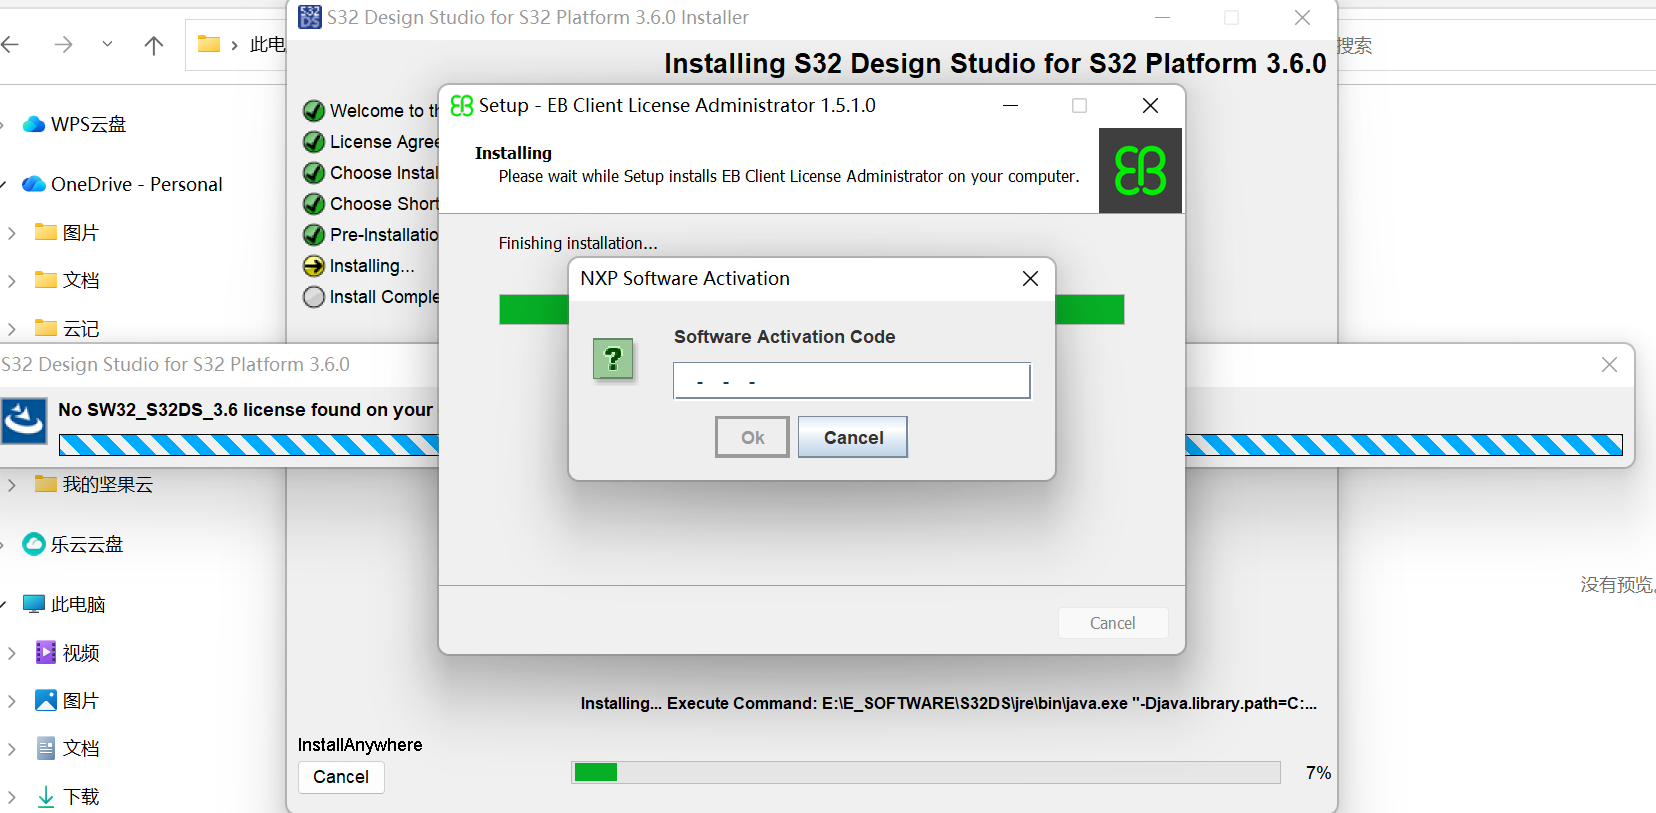The height and width of the screenshot is (813, 1656).
Task: Open the 我的坚果云 folder
Action: point(107,485)
